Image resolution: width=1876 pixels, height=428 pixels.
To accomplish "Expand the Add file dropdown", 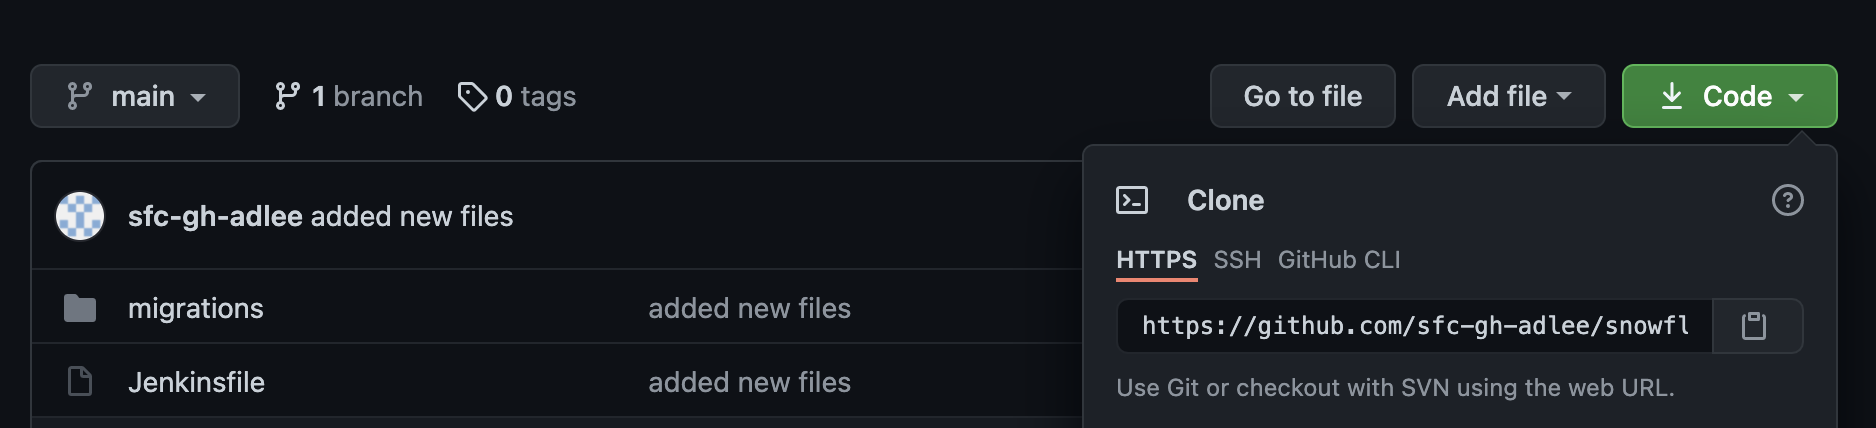I will pyautogui.click(x=1508, y=96).
